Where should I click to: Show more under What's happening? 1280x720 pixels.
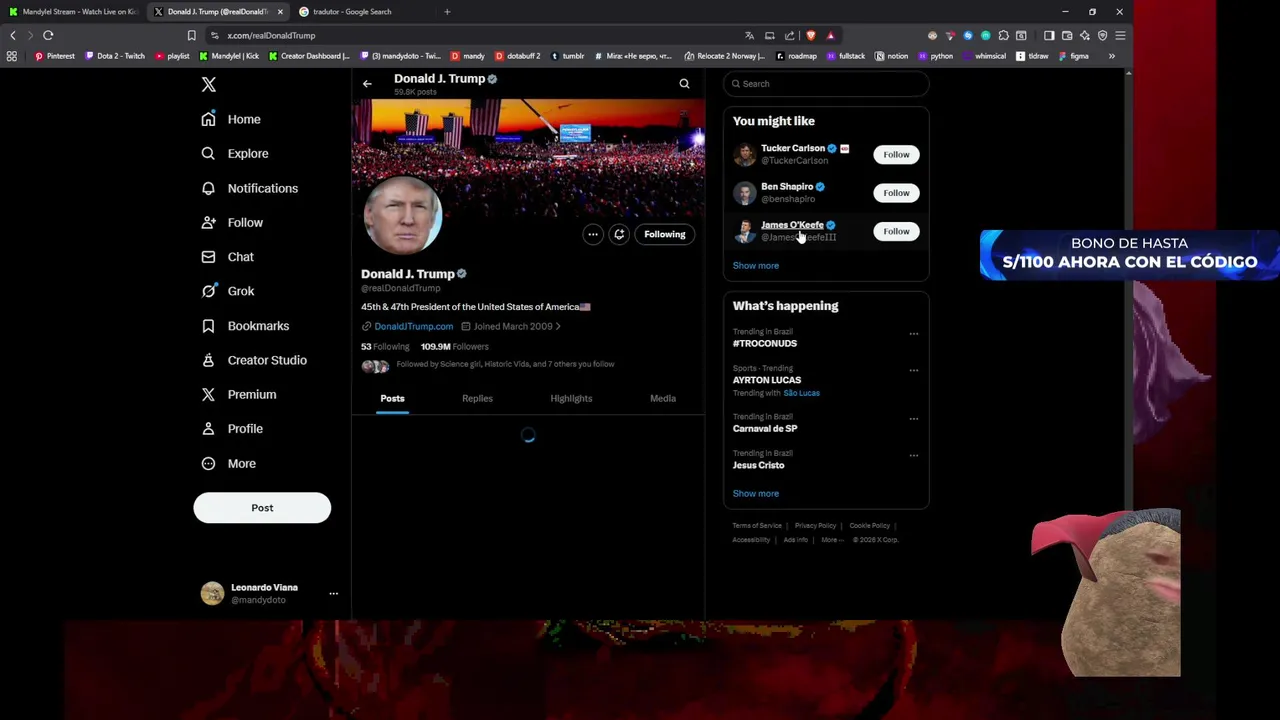755,494
